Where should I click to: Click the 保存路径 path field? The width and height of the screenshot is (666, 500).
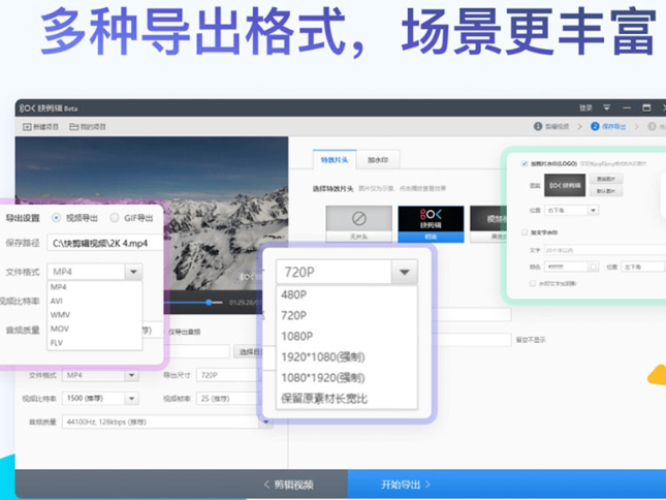104,243
